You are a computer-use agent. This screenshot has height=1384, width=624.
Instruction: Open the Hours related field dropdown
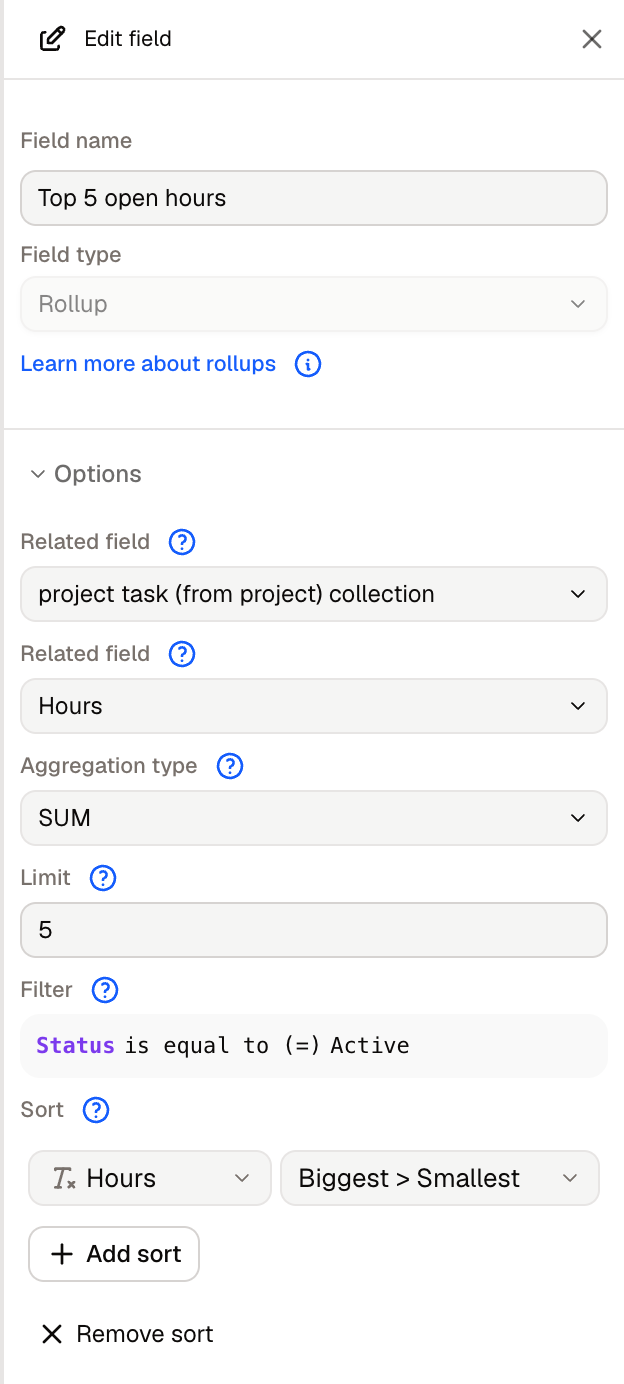314,706
